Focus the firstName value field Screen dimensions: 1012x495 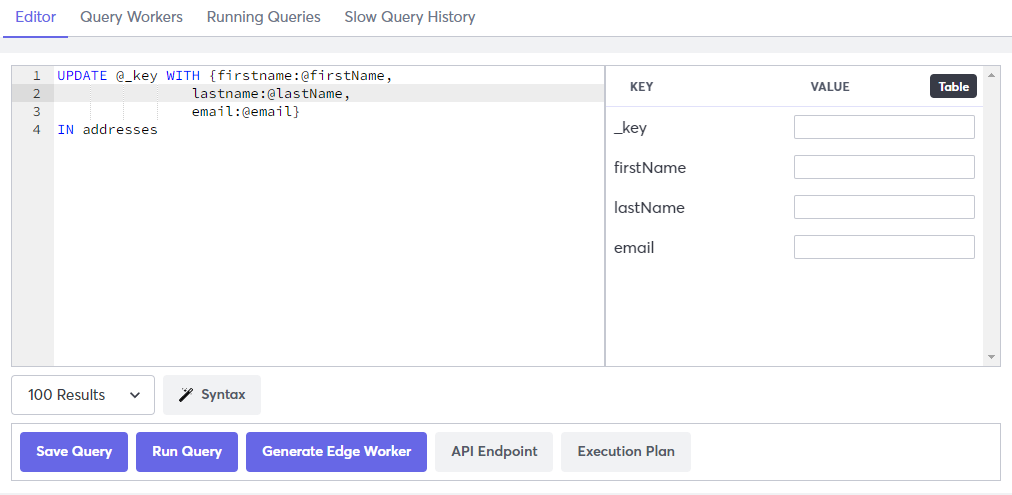click(x=884, y=167)
